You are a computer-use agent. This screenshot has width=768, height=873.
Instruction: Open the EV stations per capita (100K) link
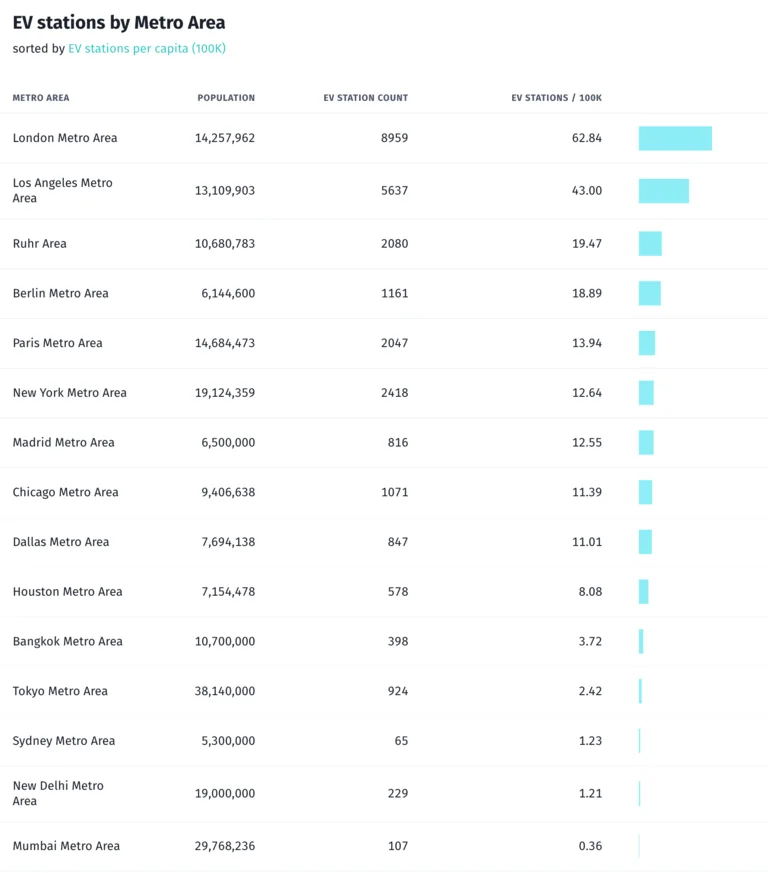tap(147, 49)
